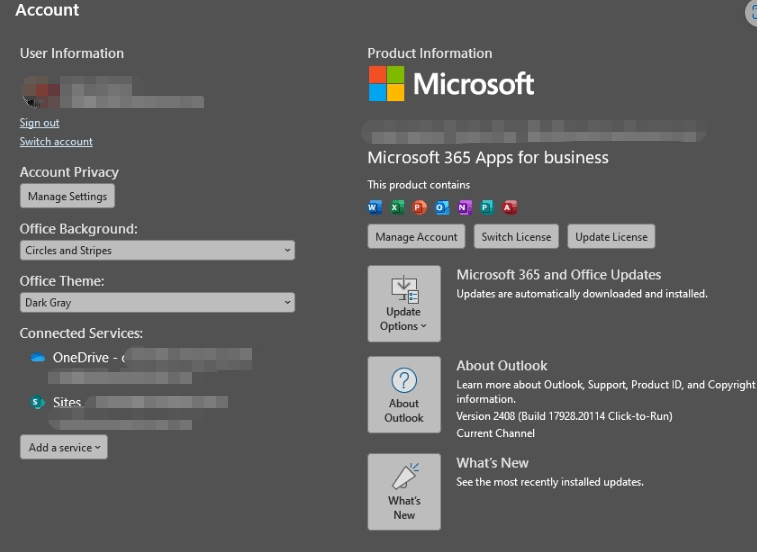
Task: Expand the Office Background dropdown
Action: tap(157, 250)
